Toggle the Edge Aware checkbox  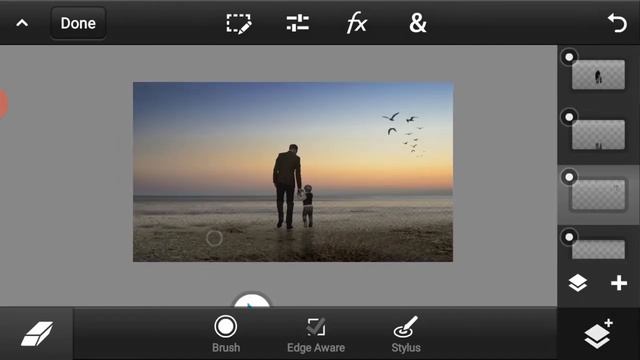pos(316,335)
